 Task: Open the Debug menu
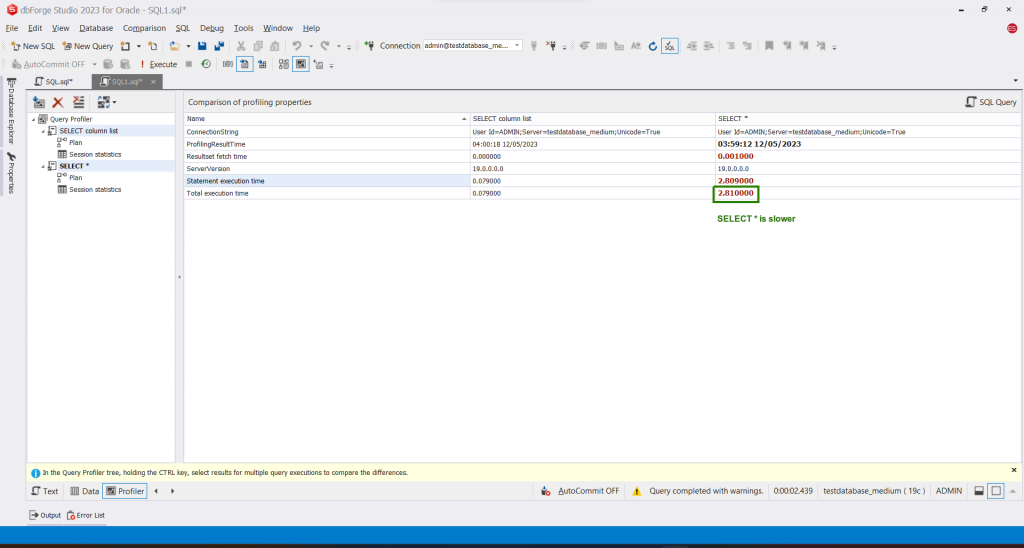tap(212, 28)
